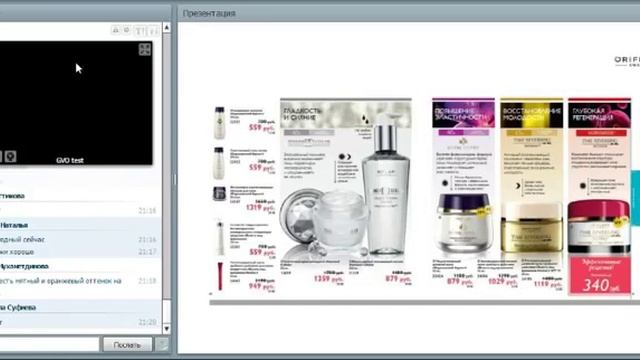Image resolution: width=640 pixels, height=360 pixels.
Task: Click the message about мятный и оранжевый оттенок
Action: [61, 281]
